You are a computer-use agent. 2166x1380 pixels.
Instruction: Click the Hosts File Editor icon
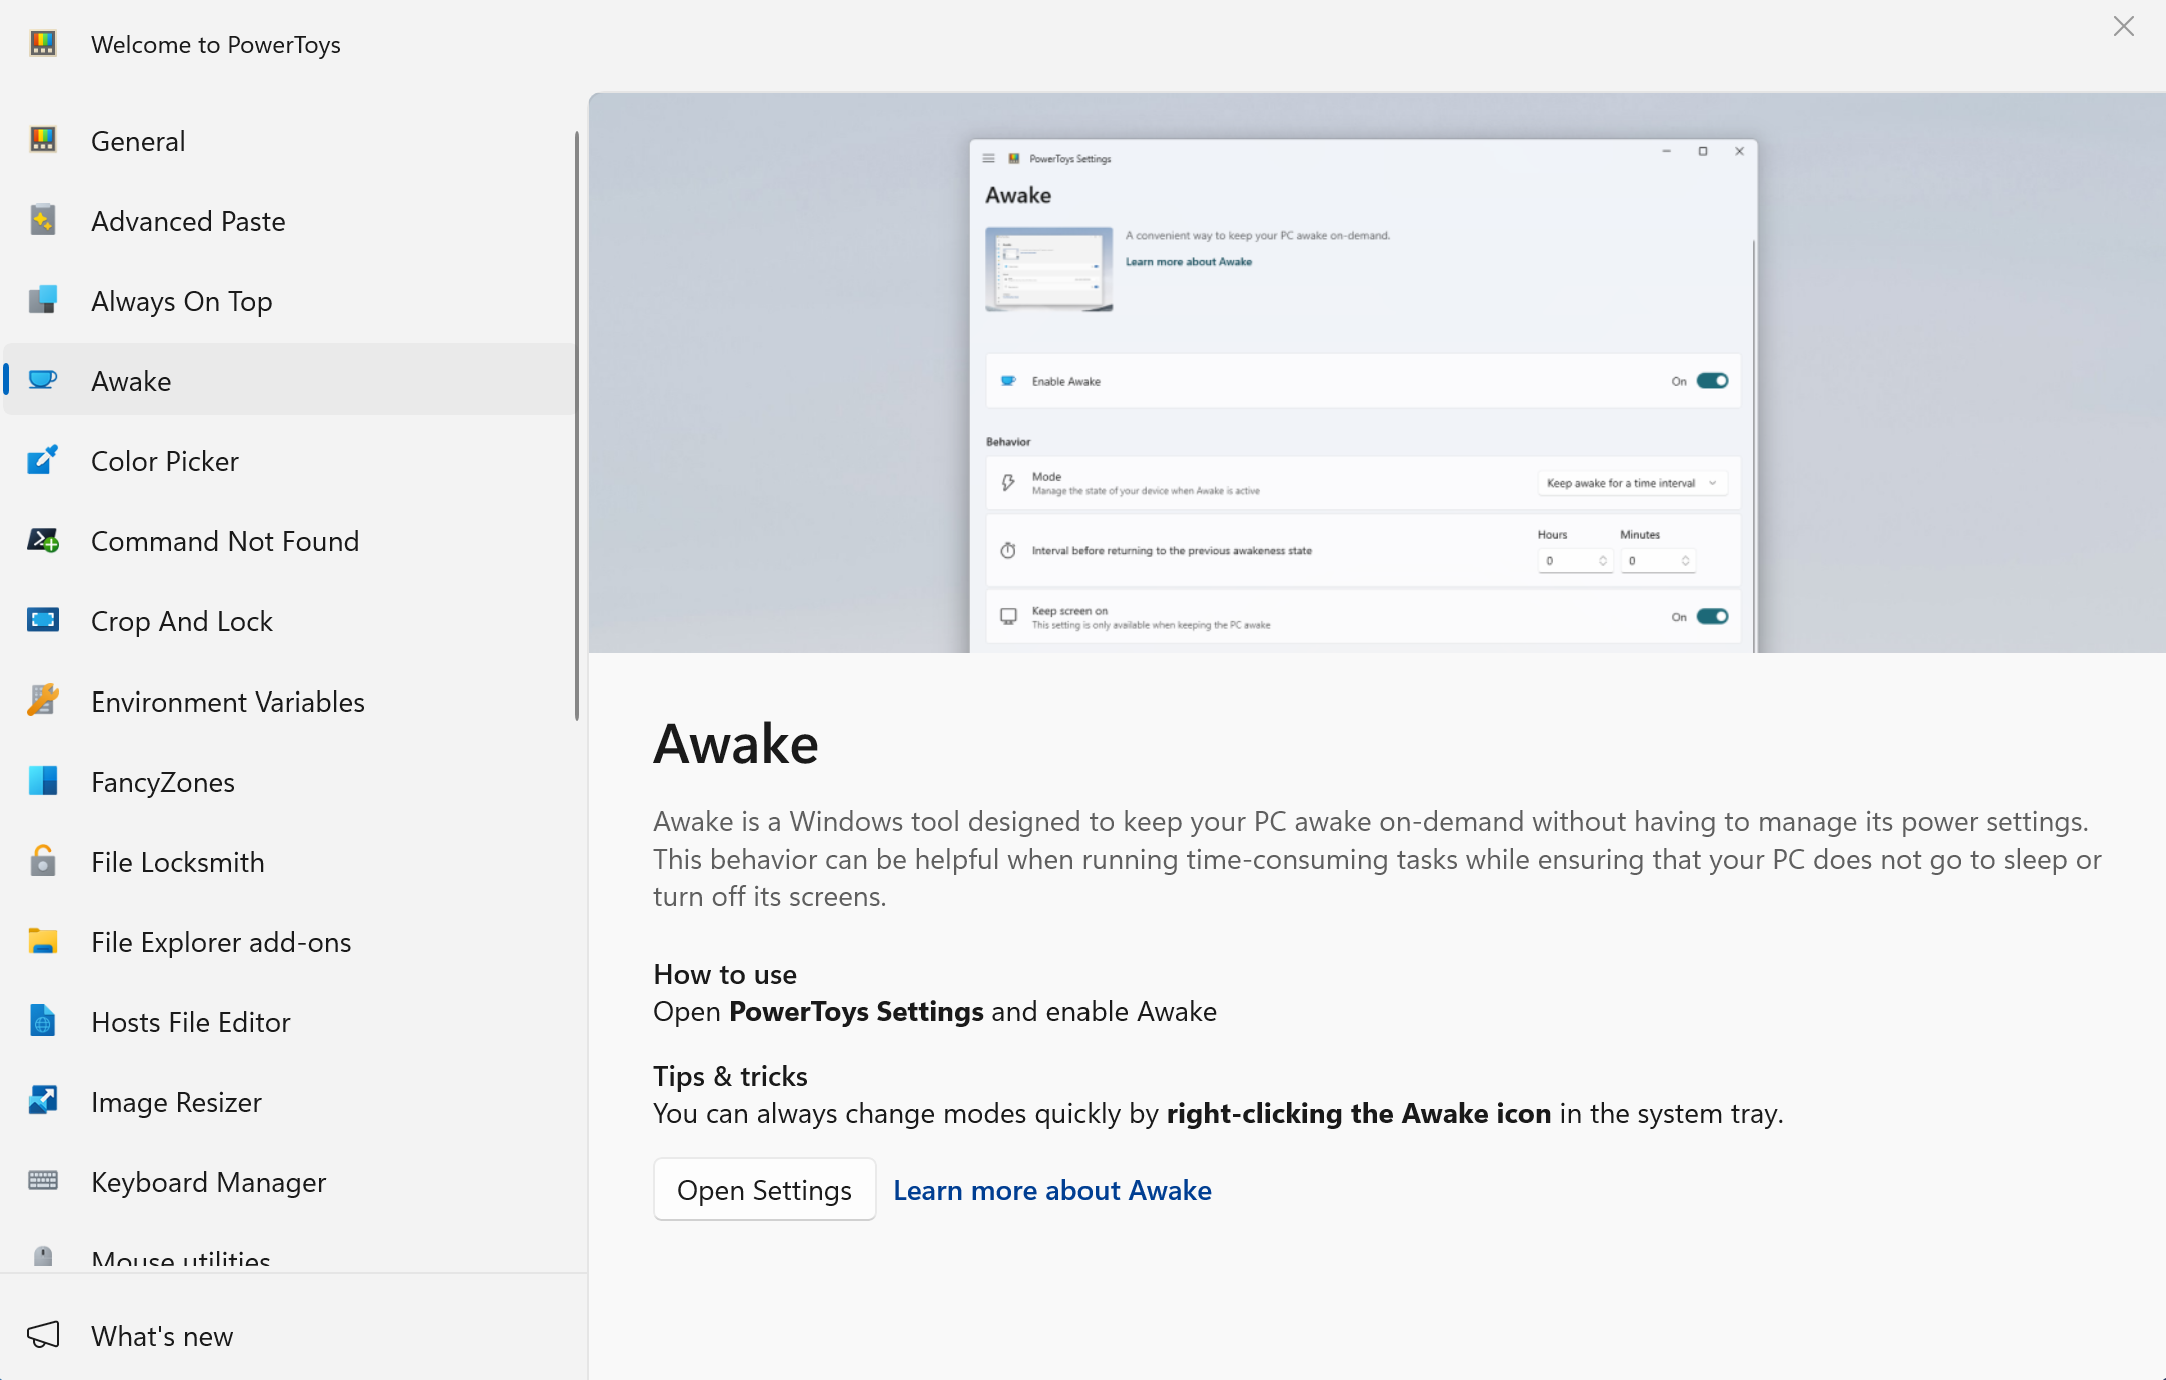point(43,1022)
